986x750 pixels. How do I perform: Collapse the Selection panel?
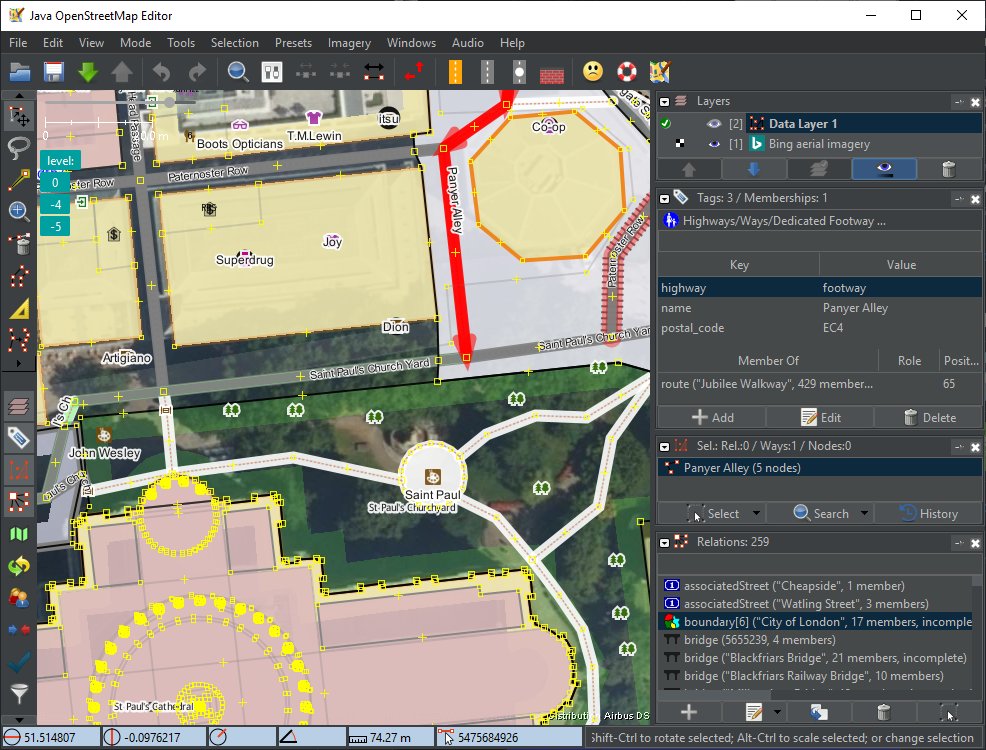[x=665, y=446]
